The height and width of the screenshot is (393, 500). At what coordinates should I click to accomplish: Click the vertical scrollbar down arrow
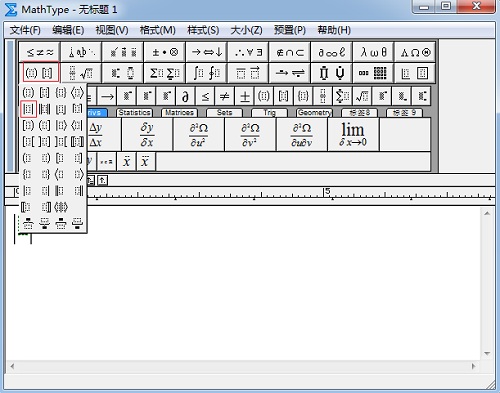point(487,353)
